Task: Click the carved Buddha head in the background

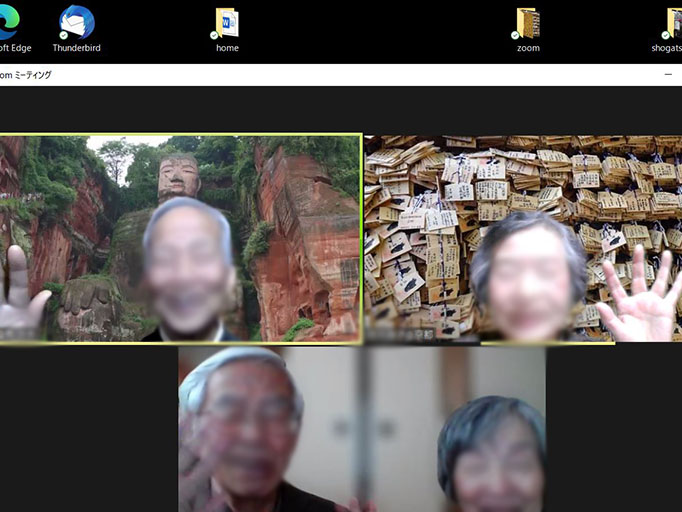Action: coord(178,177)
